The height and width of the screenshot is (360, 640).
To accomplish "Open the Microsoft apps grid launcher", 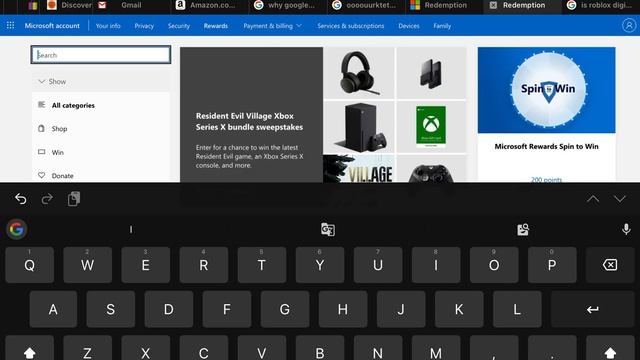I will coord(11,25).
